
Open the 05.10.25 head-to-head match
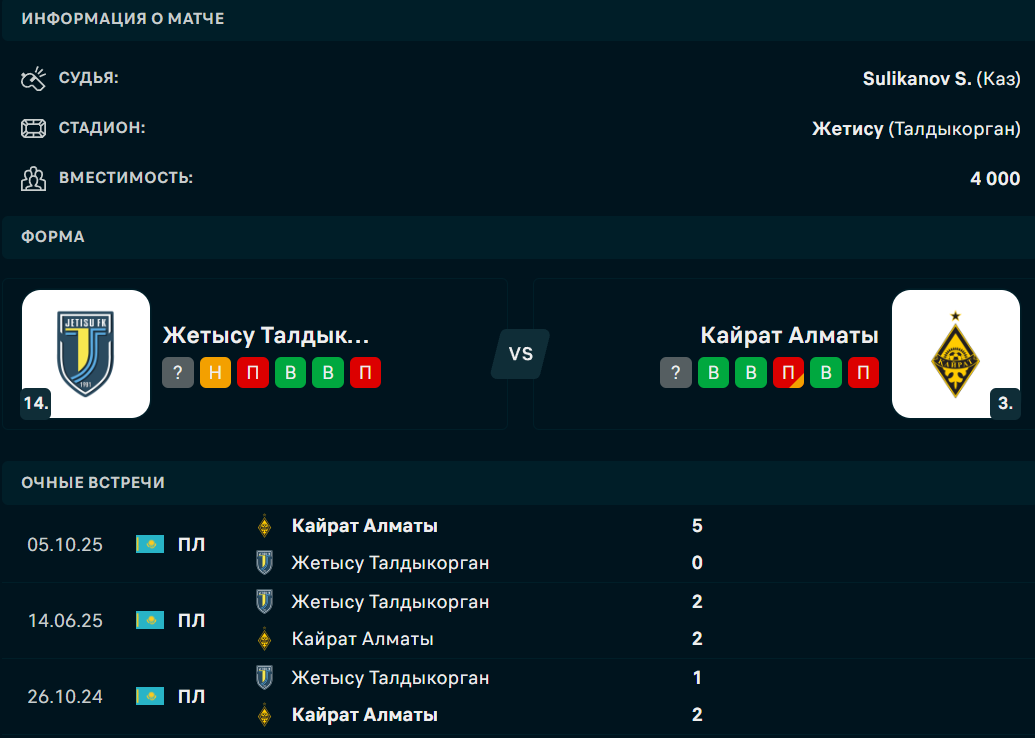(65, 545)
